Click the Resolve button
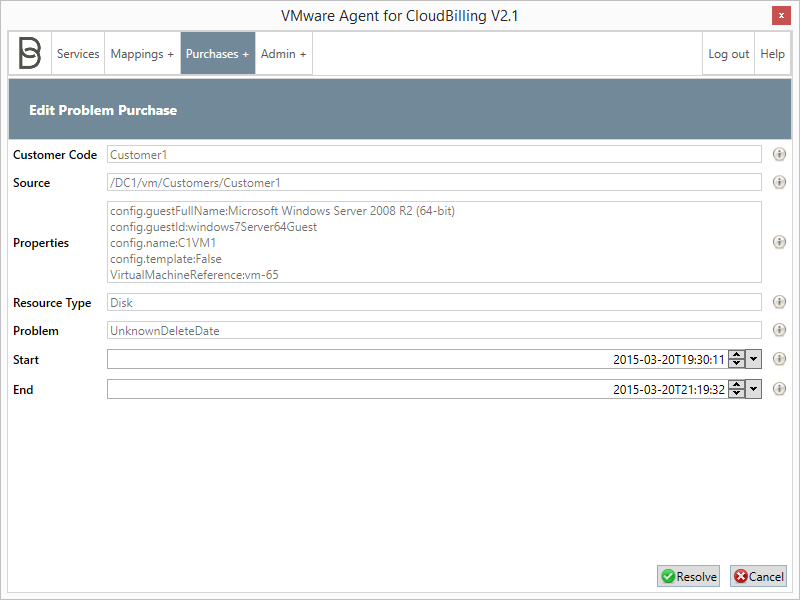The image size is (800, 600). pyautogui.click(x=688, y=576)
